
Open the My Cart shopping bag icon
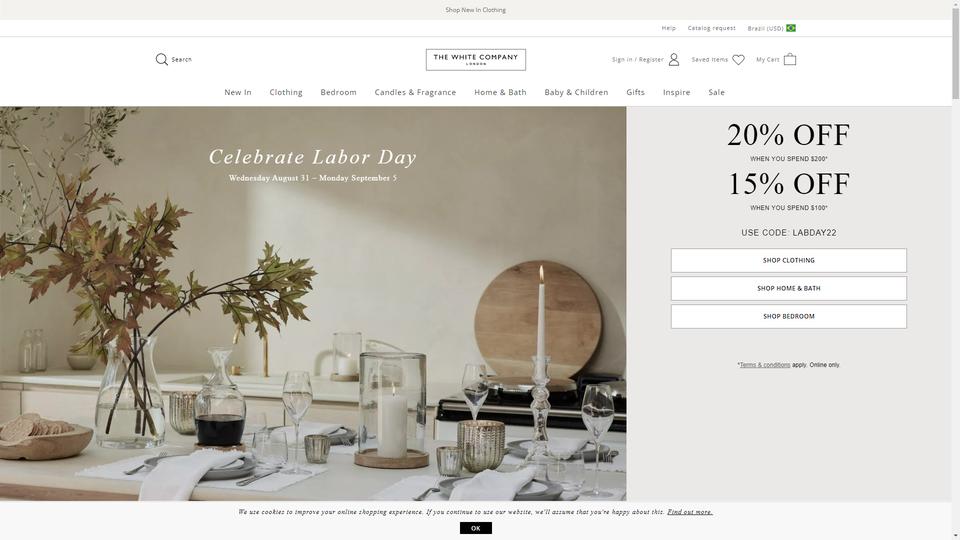[790, 59]
